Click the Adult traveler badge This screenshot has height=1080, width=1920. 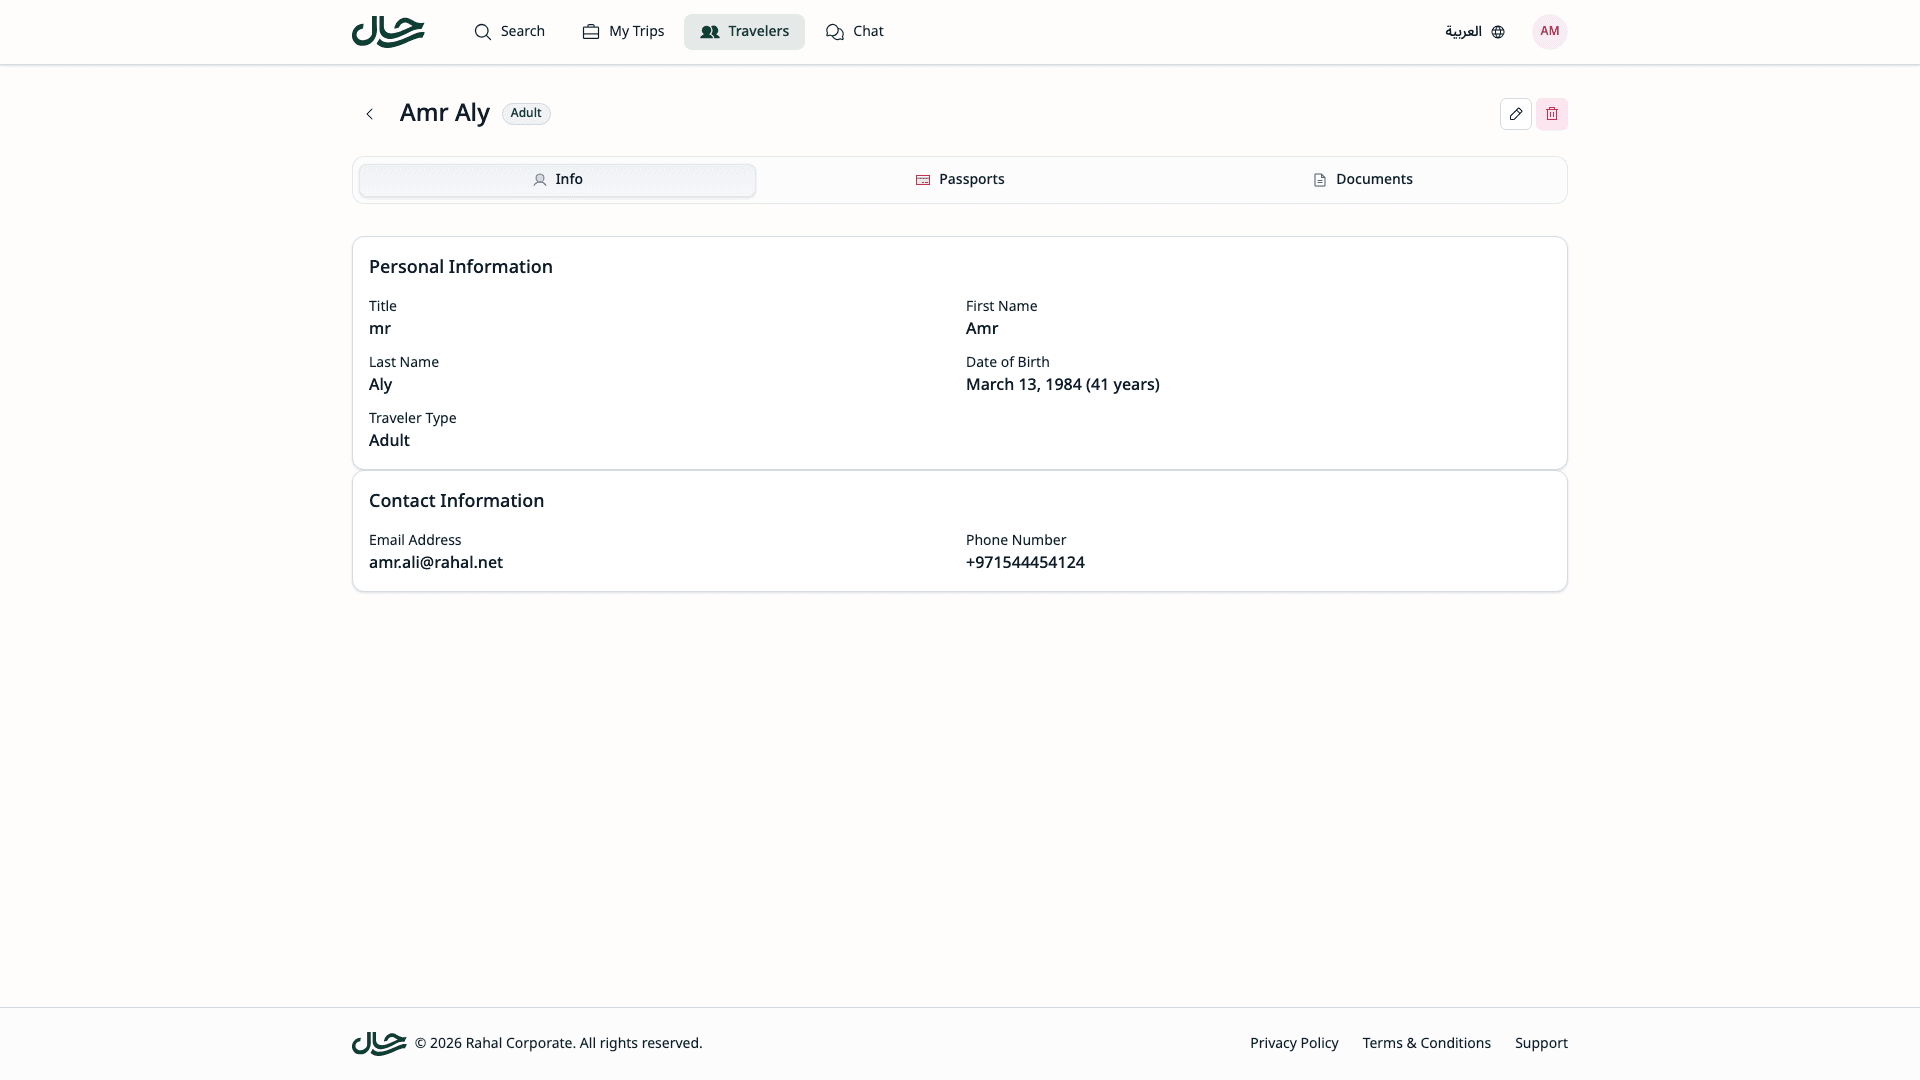tap(525, 112)
